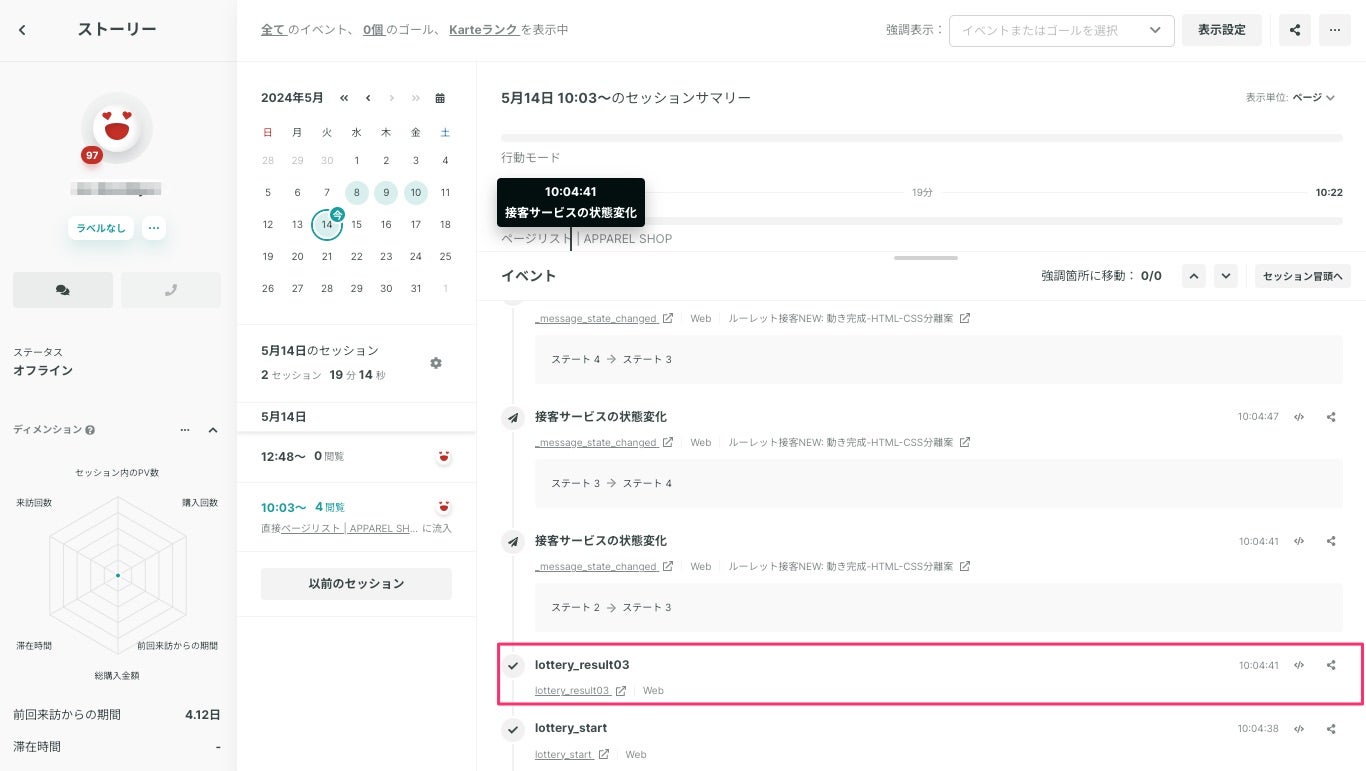Click the session timeline bar under 行動モード

click(922, 220)
